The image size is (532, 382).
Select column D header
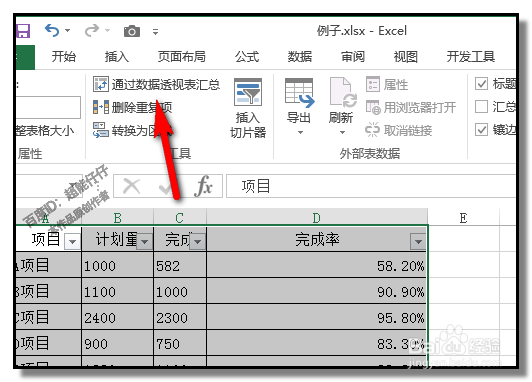click(316, 218)
